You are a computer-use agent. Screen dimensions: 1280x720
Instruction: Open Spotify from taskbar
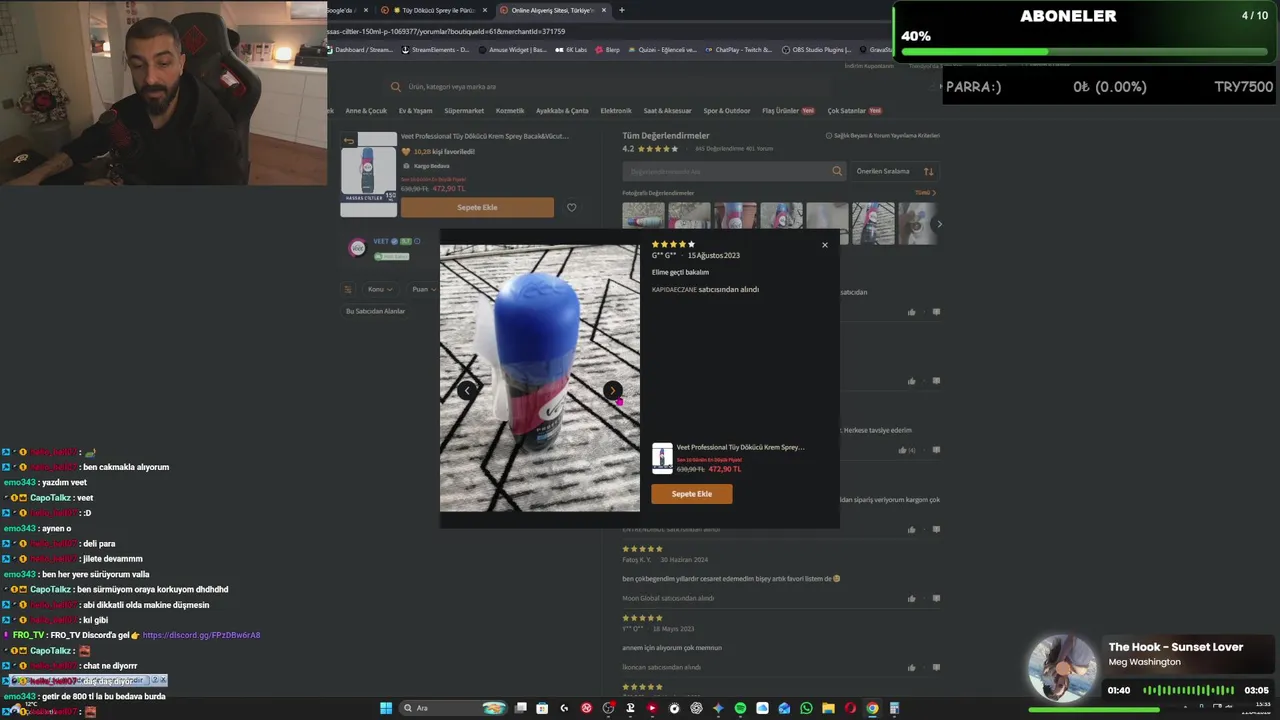[740, 708]
